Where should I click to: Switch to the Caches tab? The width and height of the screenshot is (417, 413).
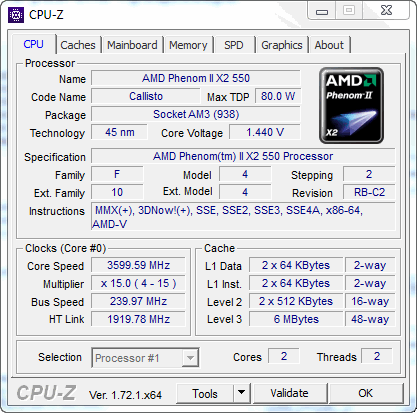point(78,45)
